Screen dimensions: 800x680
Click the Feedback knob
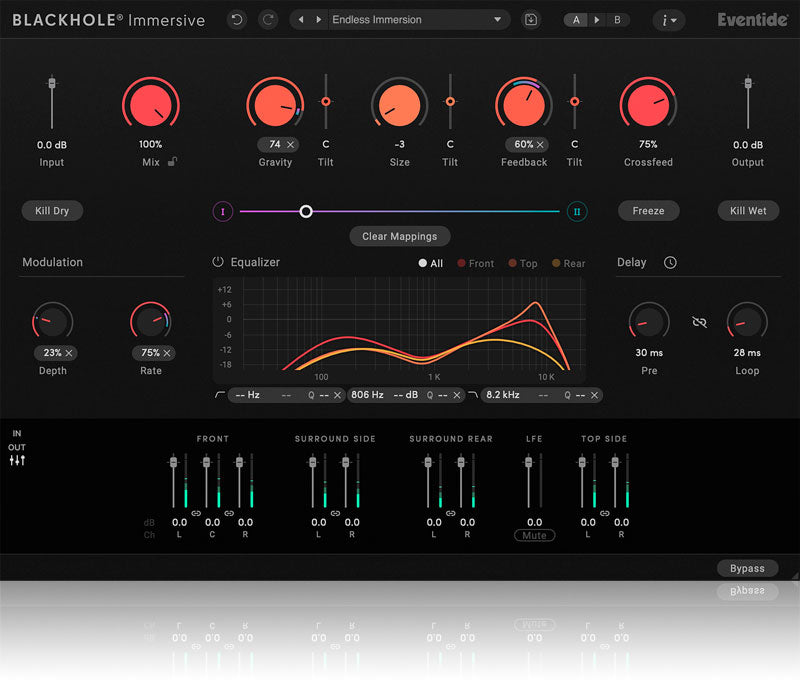[524, 105]
